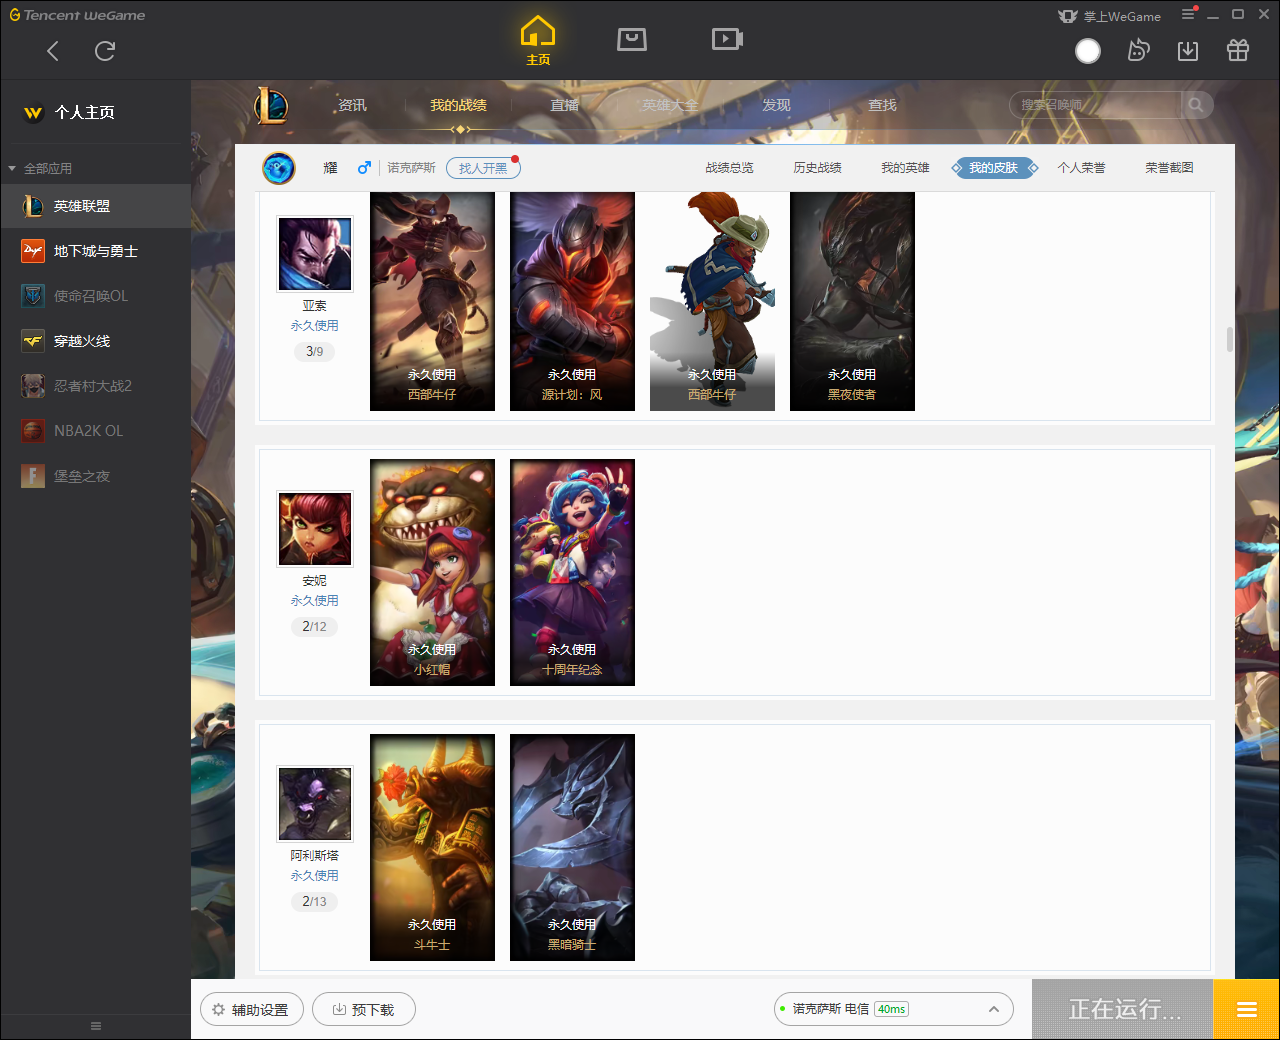Open the hamburger main menu at top right

(x=1188, y=15)
